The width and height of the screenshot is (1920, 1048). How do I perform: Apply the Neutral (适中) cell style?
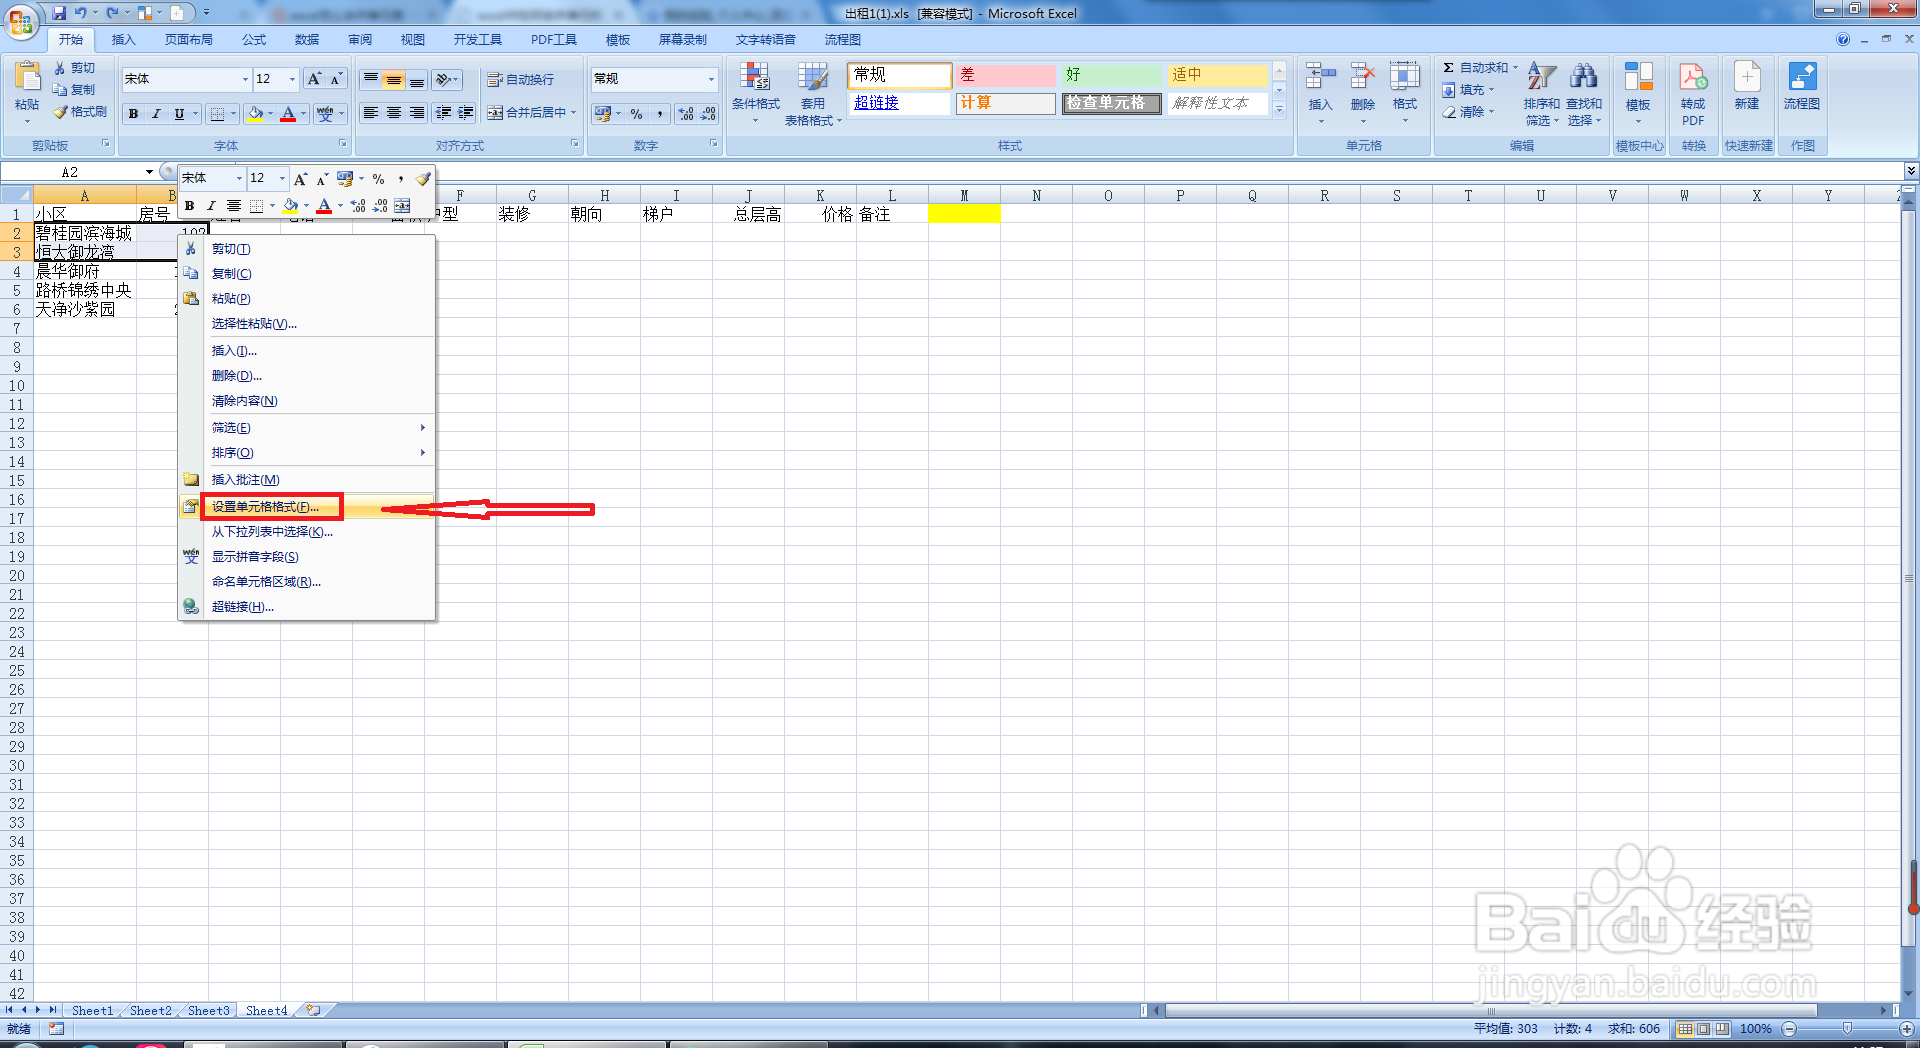(x=1218, y=75)
